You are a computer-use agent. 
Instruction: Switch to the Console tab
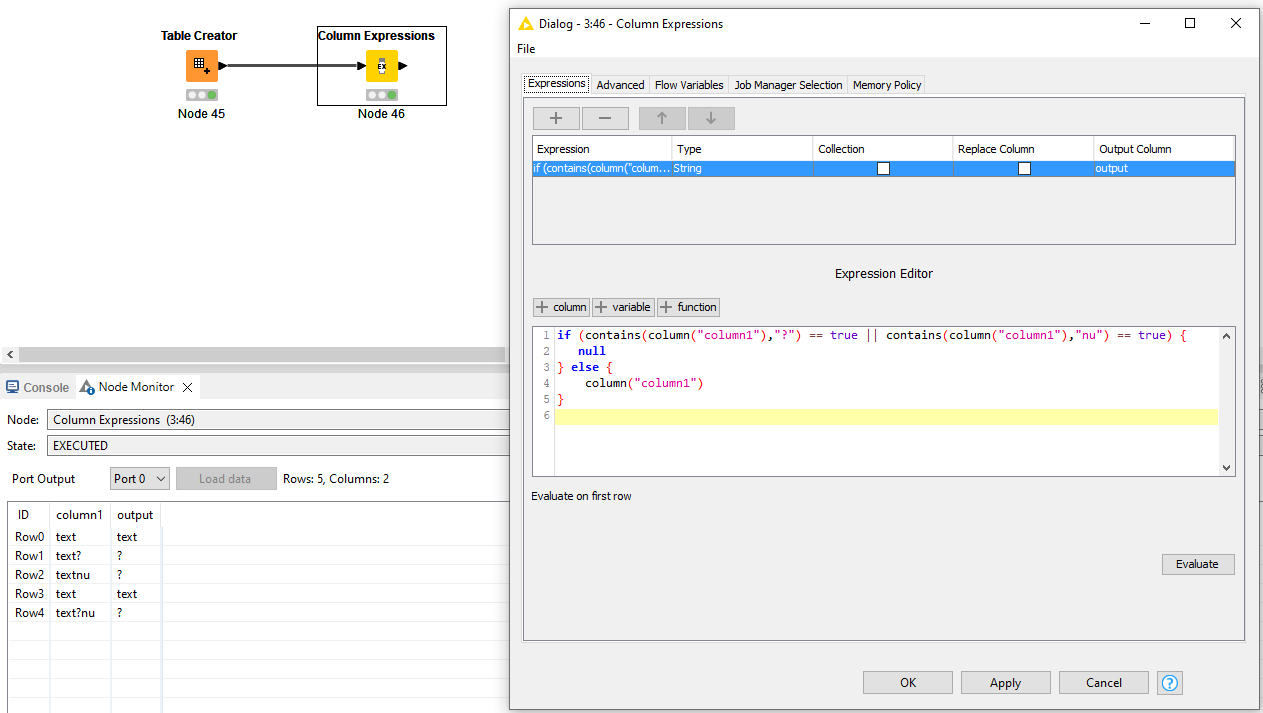[x=38, y=387]
